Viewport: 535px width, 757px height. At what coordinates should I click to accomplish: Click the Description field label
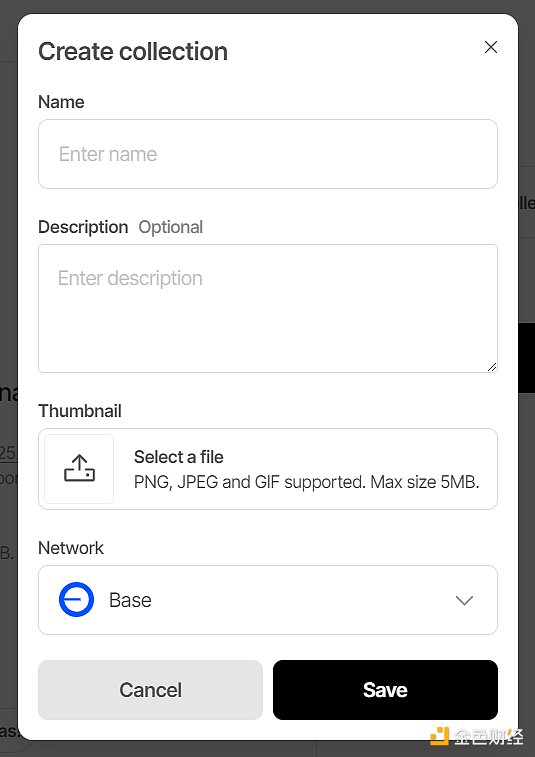click(x=83, y=227)
